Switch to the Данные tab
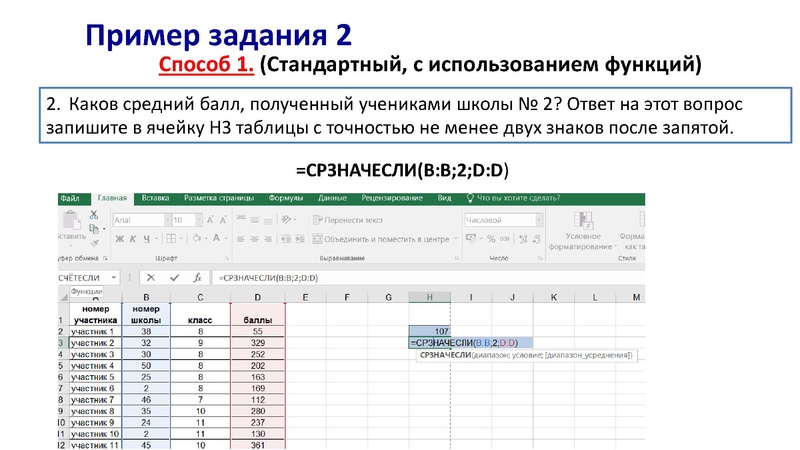This screenshot has width=800, height=450. [x=332, y=198]
